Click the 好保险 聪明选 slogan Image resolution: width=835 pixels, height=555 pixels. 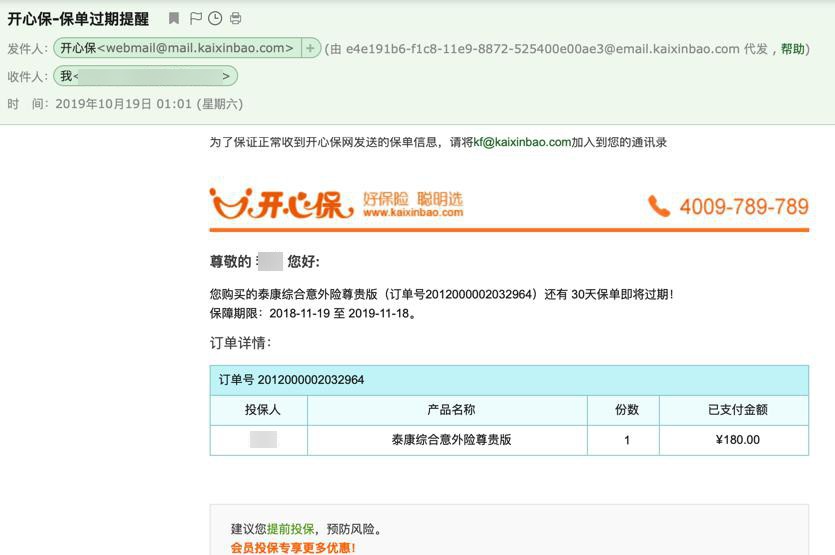pyautogui.click(x=413, y=199)
